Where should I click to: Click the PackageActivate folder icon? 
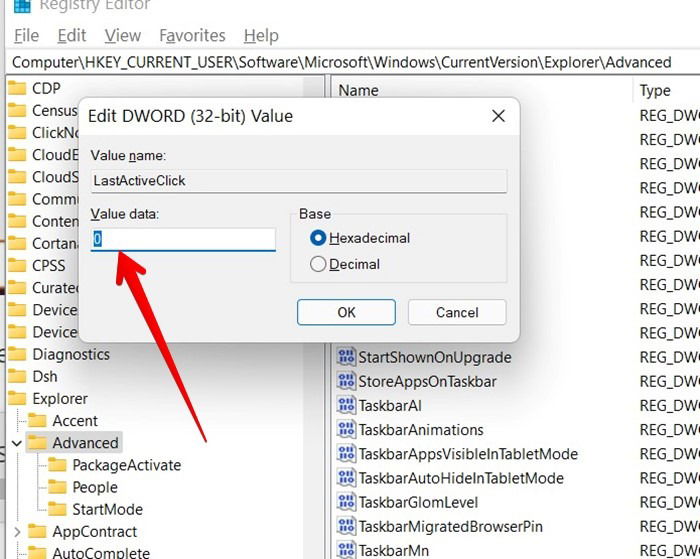(57, 464)
